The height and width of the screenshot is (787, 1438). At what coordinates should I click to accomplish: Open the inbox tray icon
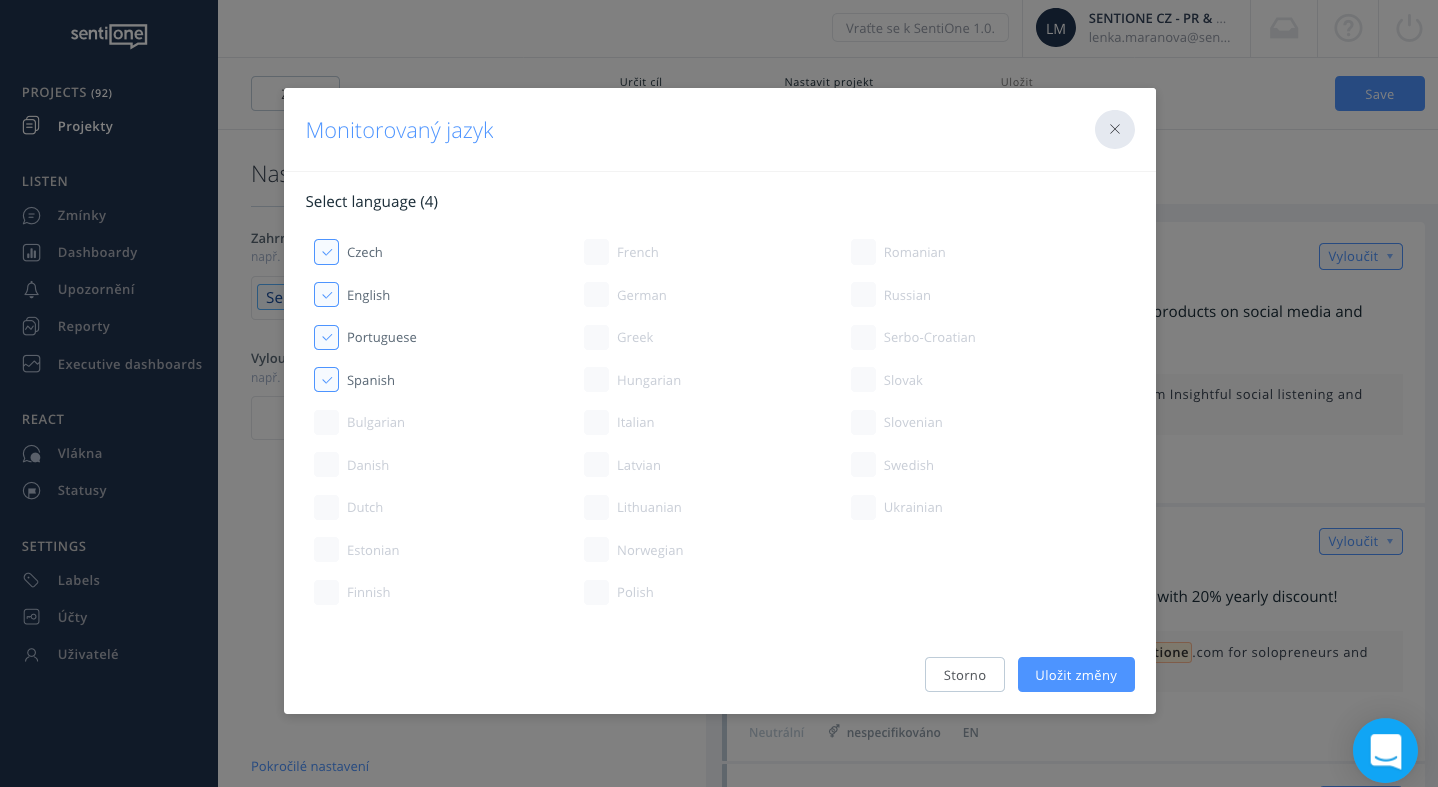pos(1284,28)
